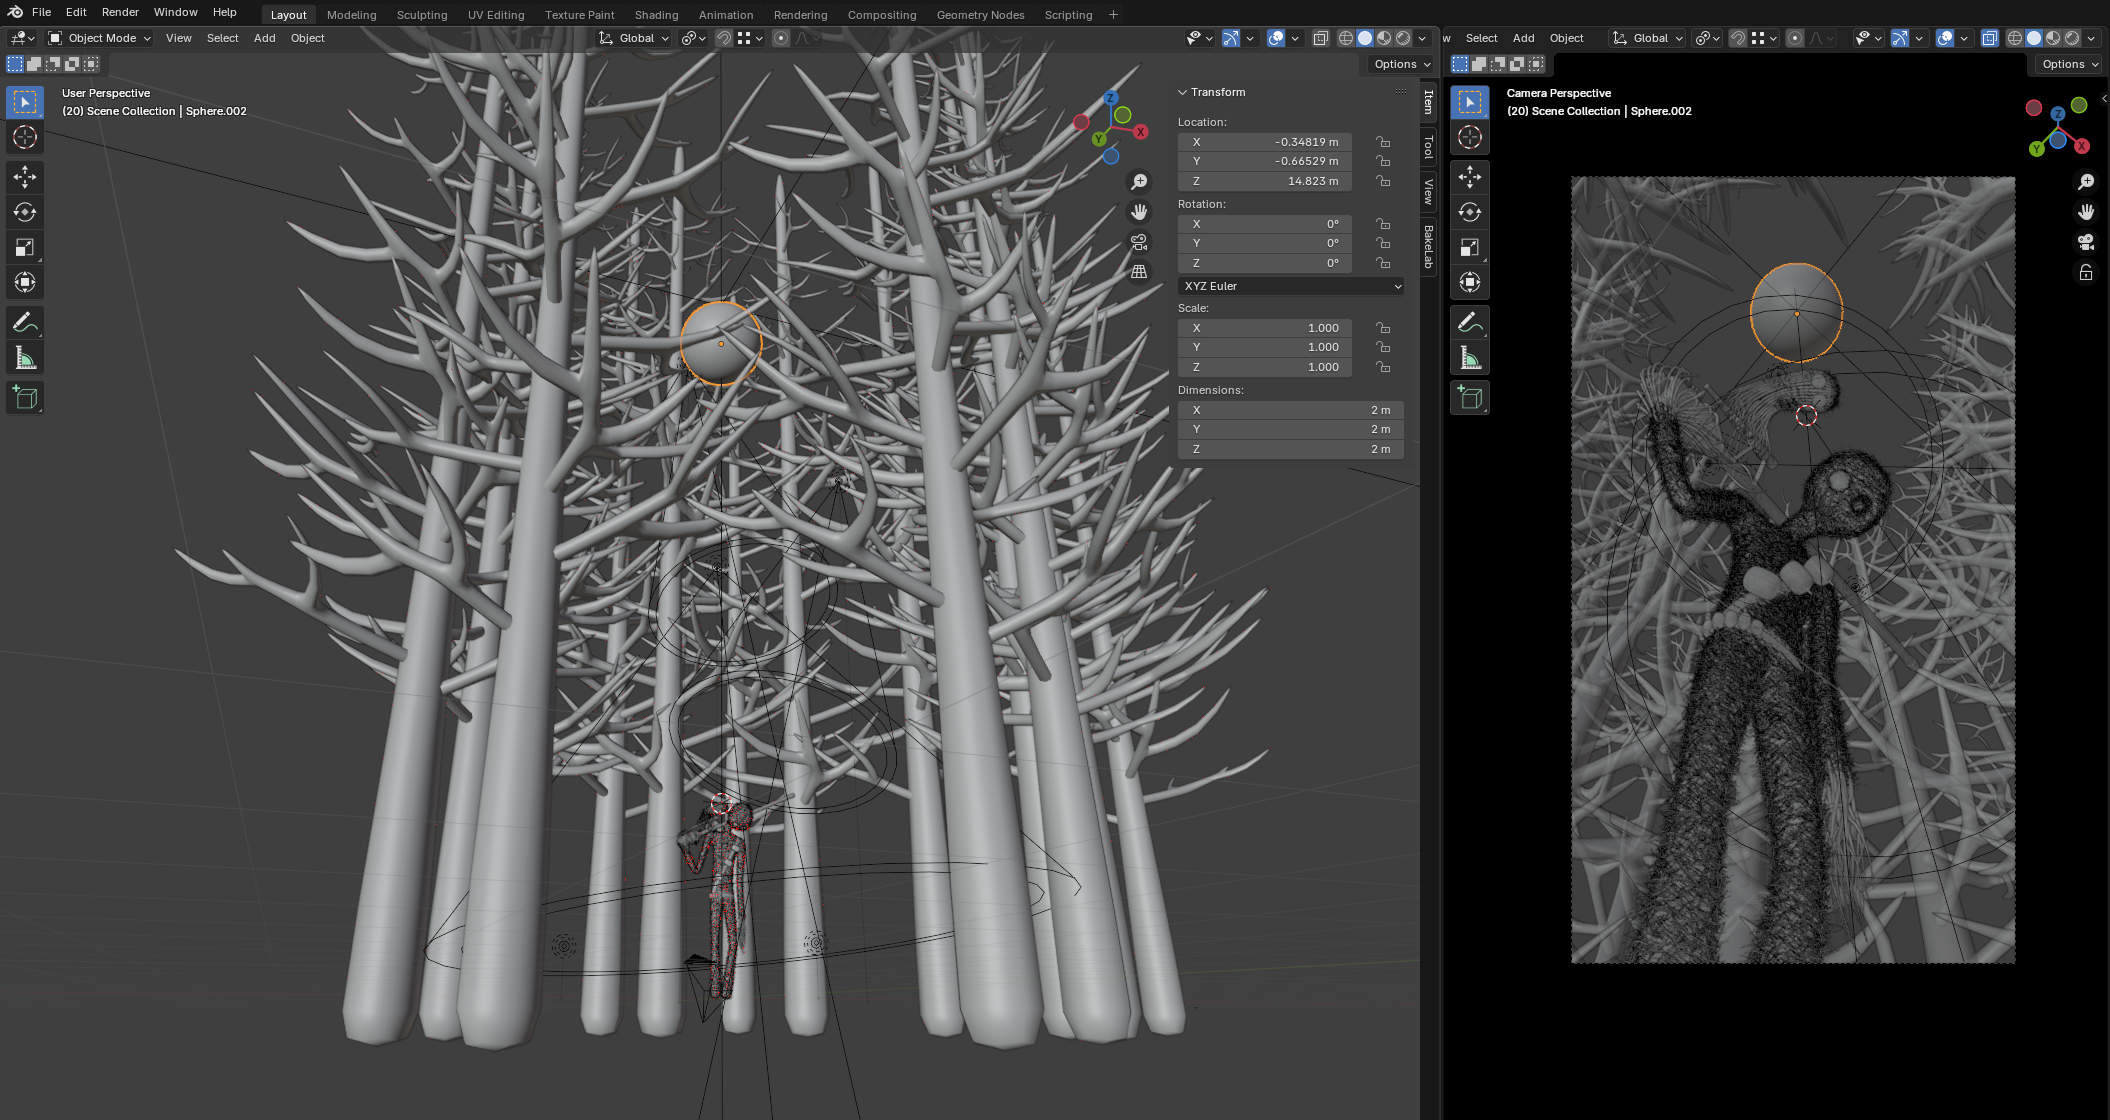The image size is (2110, 1120).
Task: Switch to perspective/orthographic grid icon
Action: 1139,272
